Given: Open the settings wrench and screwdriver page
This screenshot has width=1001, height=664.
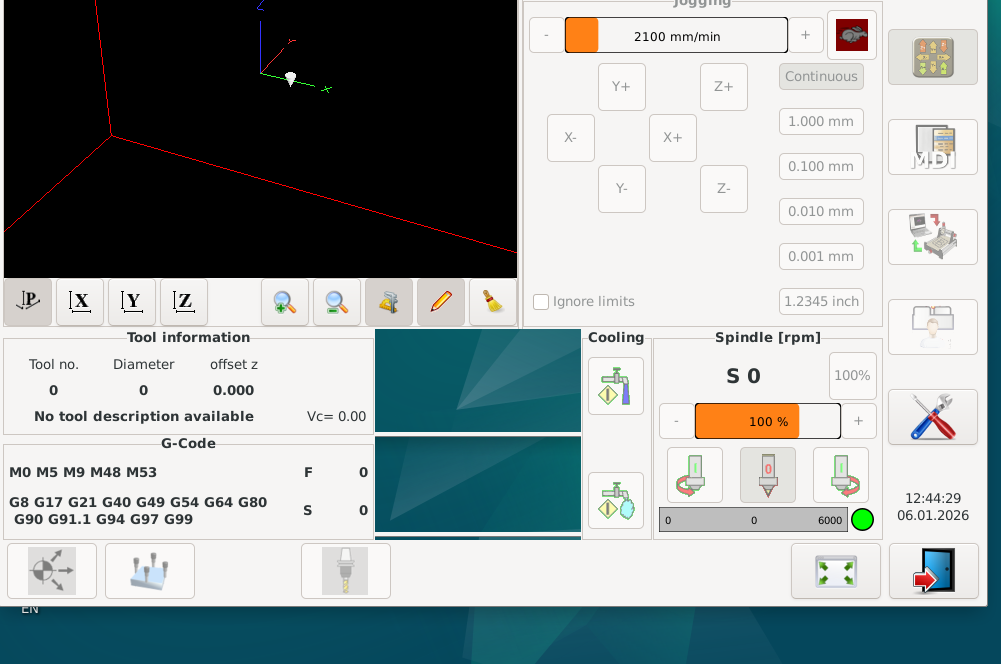Looking at the screenshot, I should 932,417.
